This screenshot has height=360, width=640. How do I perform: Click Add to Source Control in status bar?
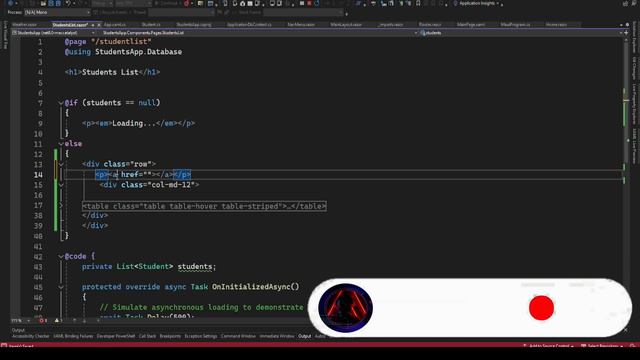pos(549,346)
